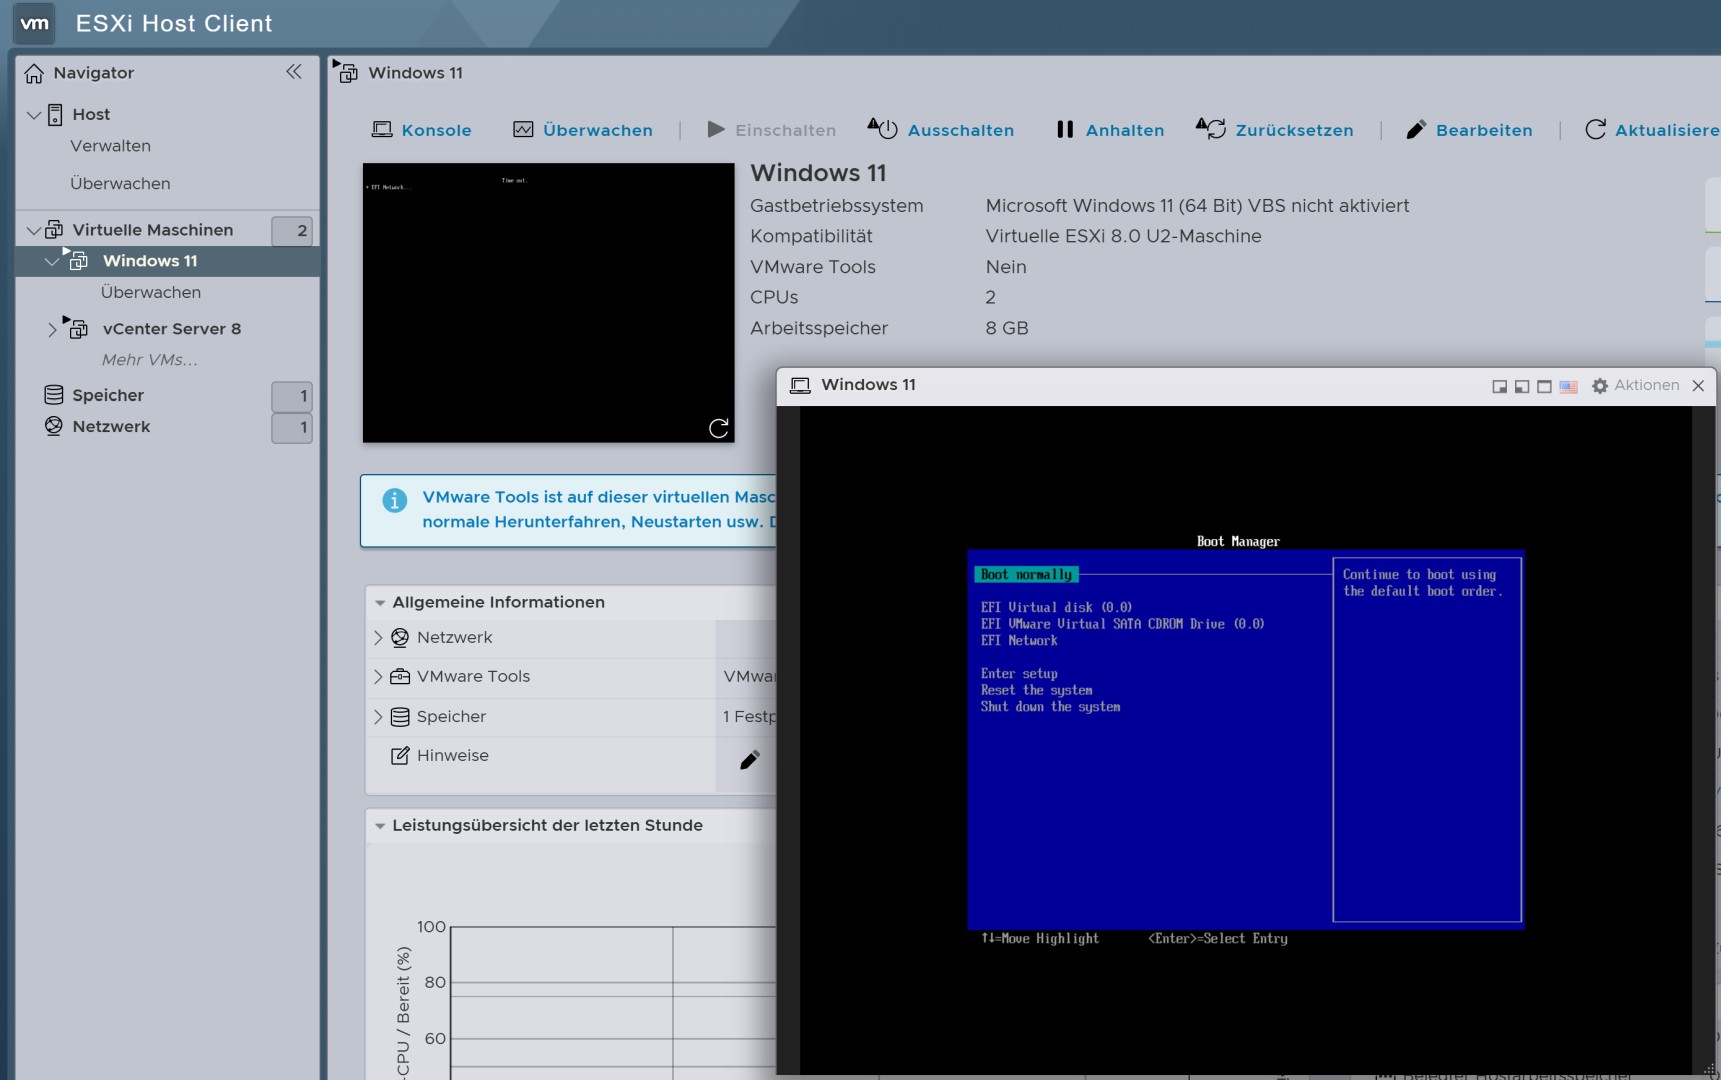The width and height of the screenshot is (1721, 1080).
Task: Click the Zurücksetzen reset icon
Action: [1211, 128]
